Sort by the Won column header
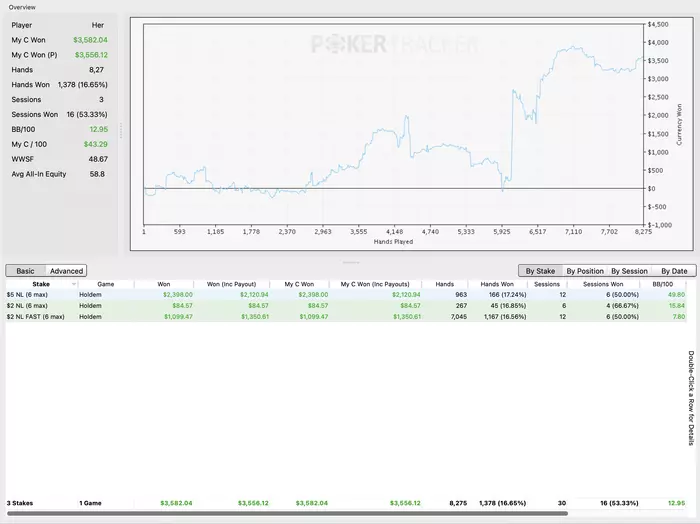This screenshot has height=524, width=700. click(164, 284)
